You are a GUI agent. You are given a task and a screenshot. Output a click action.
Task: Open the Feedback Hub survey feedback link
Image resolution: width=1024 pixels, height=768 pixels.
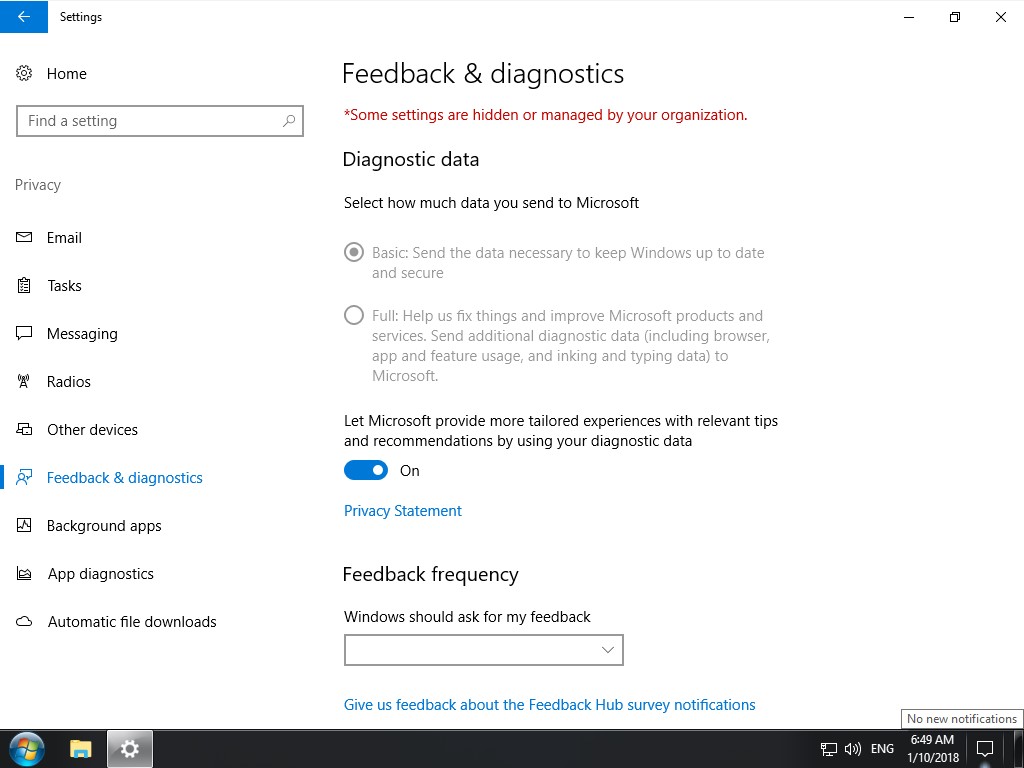(549, 705)
